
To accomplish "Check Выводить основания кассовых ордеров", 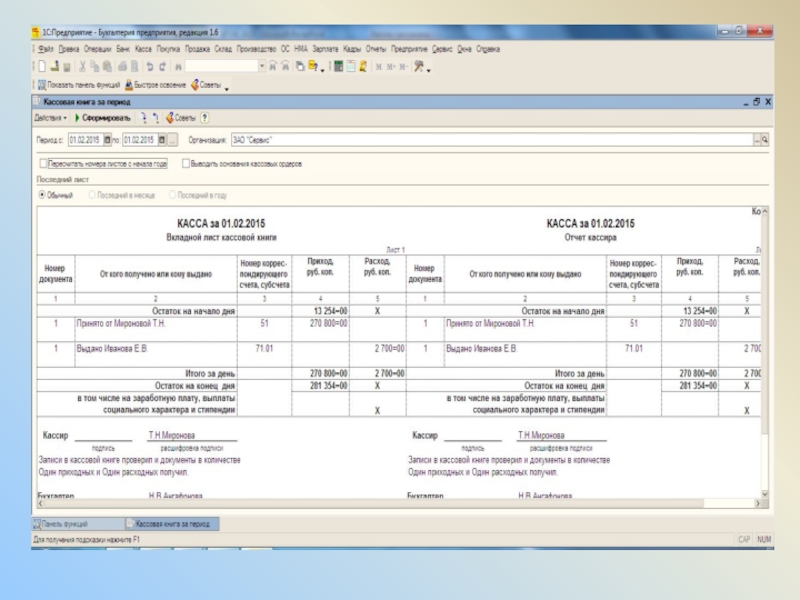I will pyautogui.click(x=187, y=163).
